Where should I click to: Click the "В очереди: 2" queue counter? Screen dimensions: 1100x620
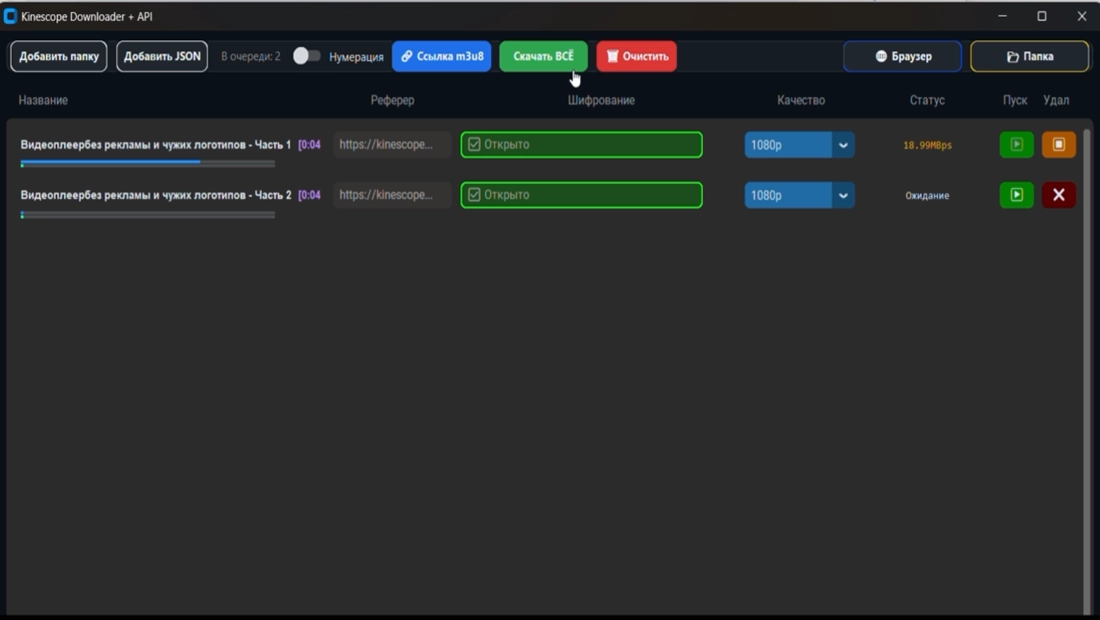click(250, 56)
